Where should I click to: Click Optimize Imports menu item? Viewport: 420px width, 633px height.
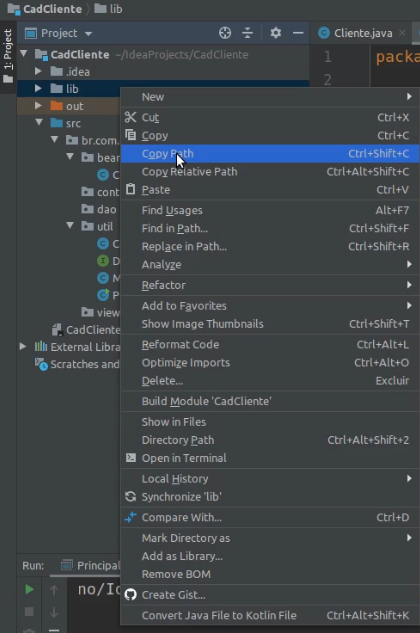pyautogui.click(x=270, y=363)
